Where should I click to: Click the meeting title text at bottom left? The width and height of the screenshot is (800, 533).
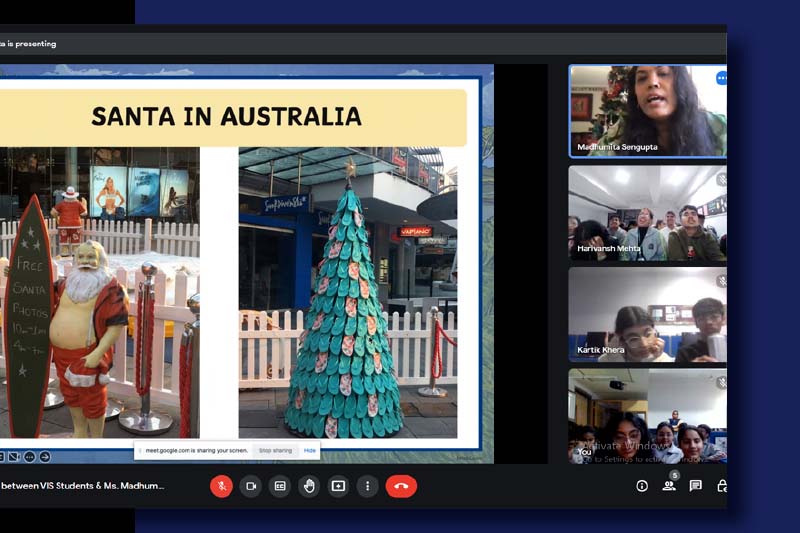pos(82,486)
